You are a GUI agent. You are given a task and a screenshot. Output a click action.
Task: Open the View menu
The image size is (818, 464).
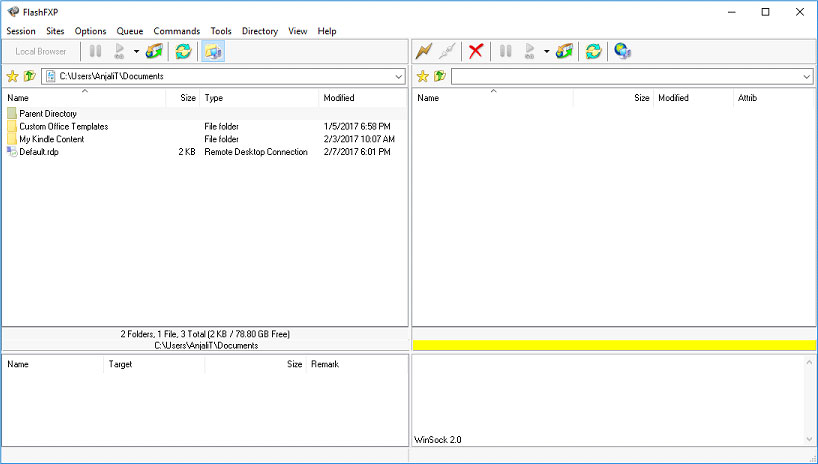pyautogui.click(x=298, y=31)
